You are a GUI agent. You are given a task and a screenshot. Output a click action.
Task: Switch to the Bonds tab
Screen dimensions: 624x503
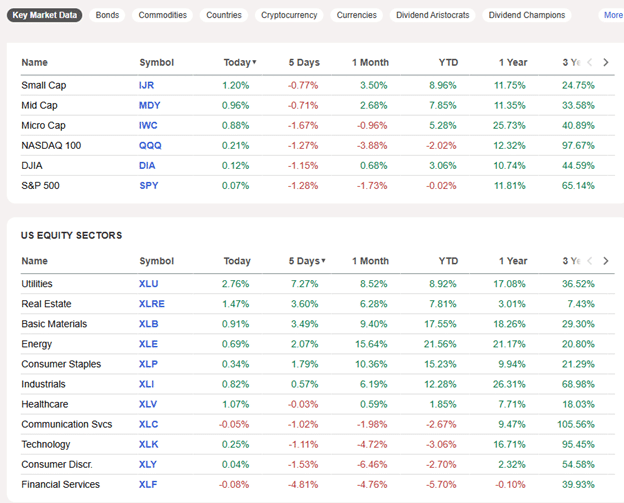(x=107, y=15)
